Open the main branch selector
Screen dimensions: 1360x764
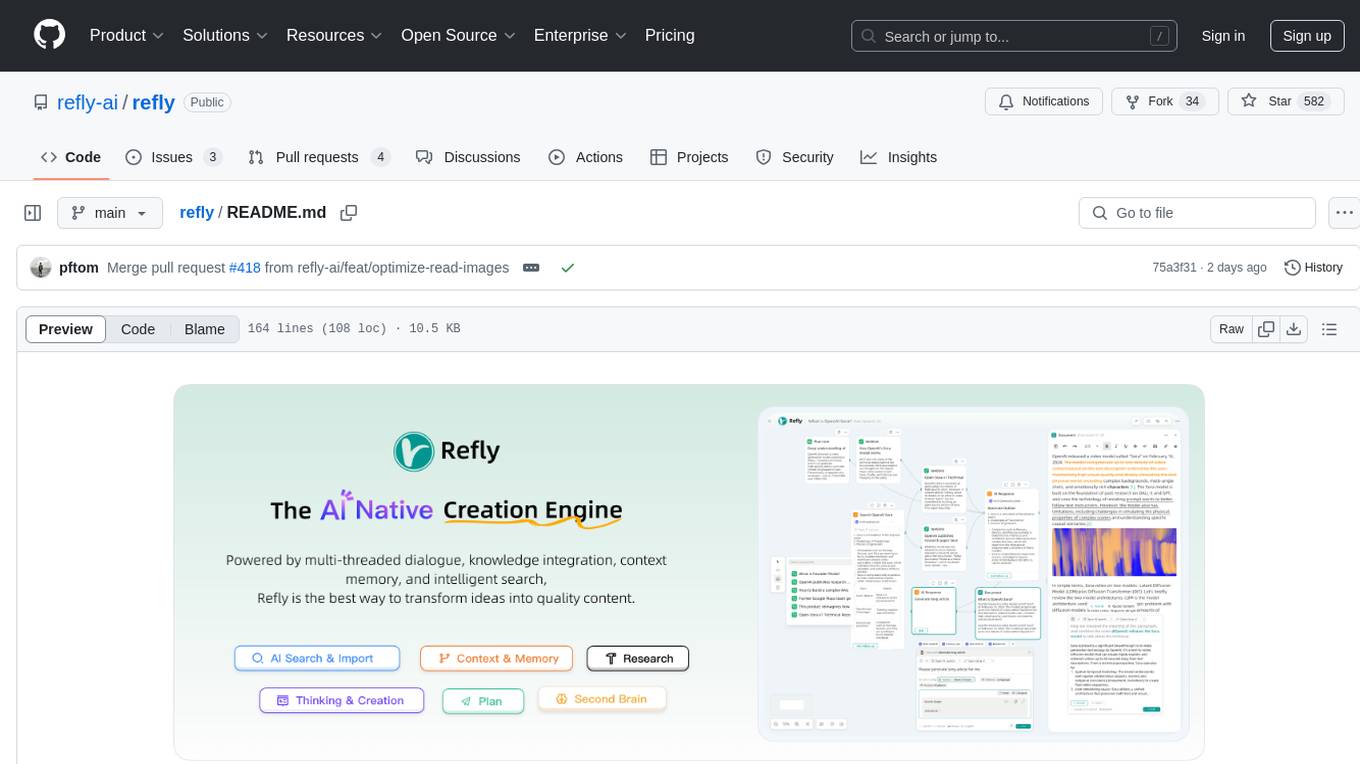[109, 213]
